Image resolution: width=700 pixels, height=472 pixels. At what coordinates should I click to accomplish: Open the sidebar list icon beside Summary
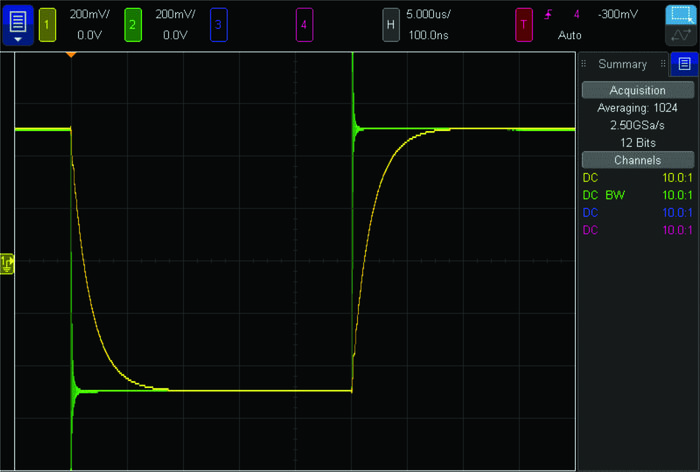click(x=683, y=63)
